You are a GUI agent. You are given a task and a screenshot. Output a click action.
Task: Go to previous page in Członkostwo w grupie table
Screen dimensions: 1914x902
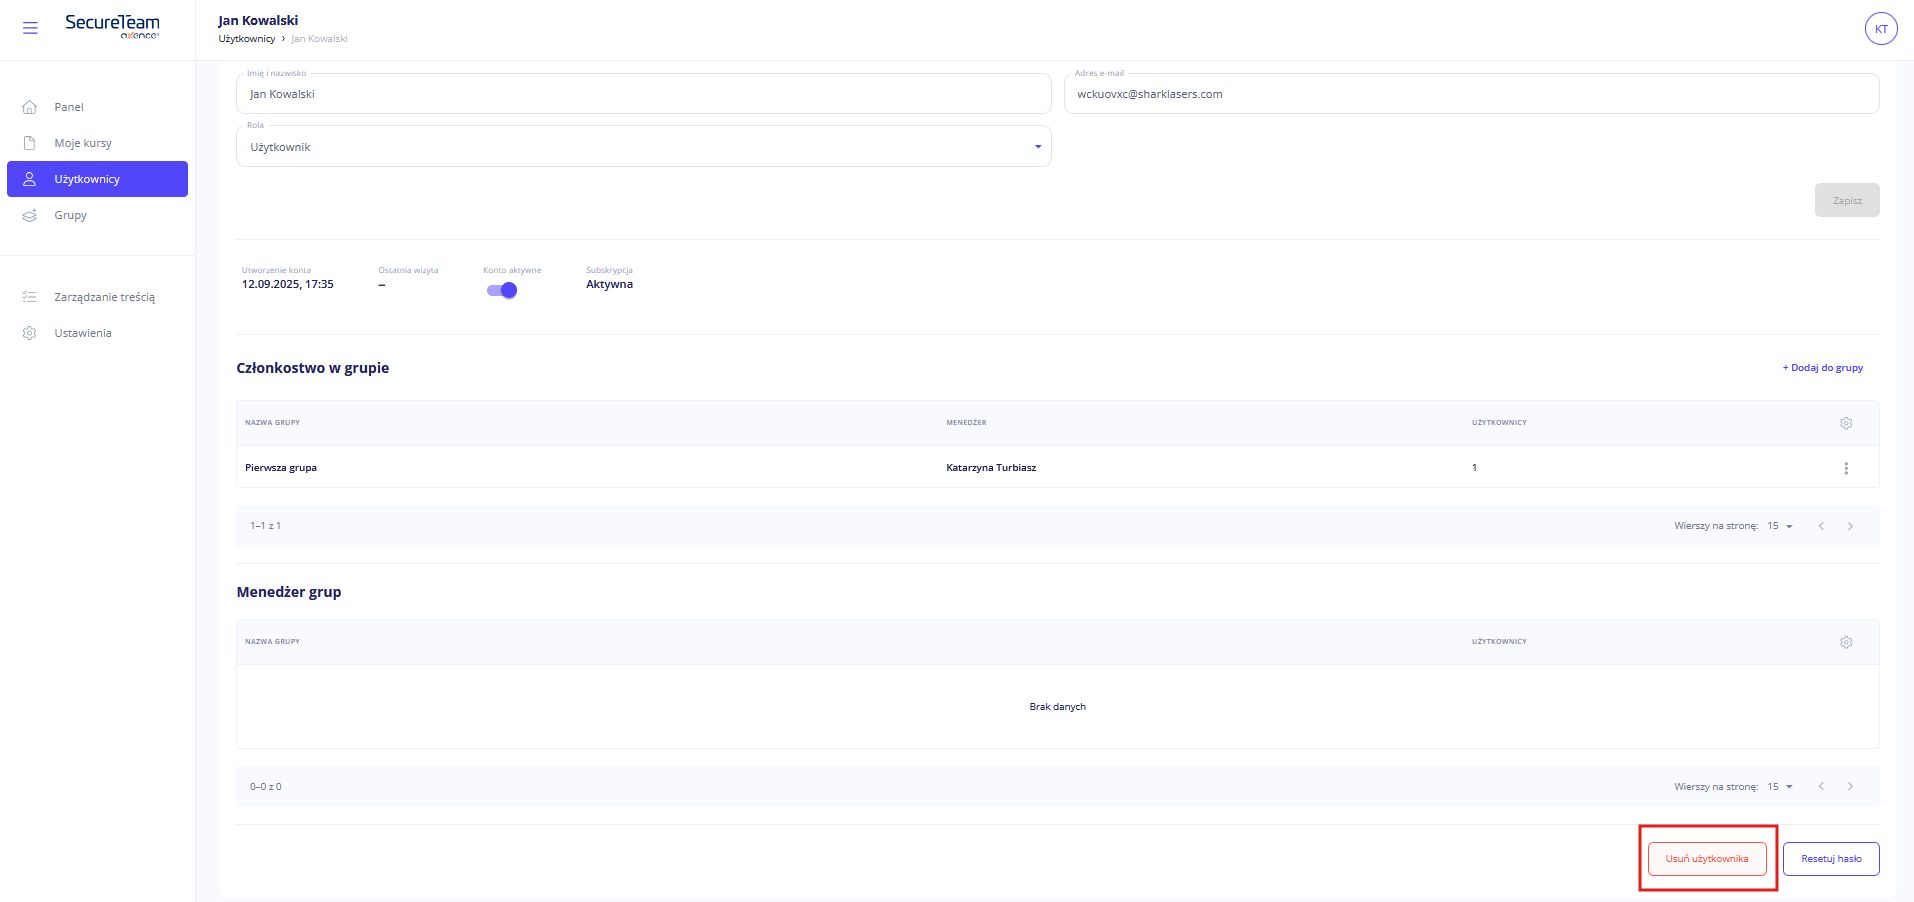pyautogui.click(x=1821, y=526)
